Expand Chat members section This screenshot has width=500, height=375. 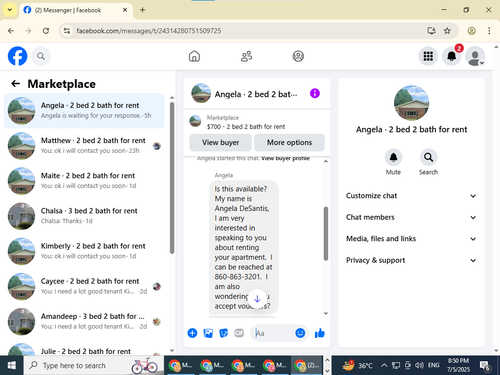click(411, 217)
